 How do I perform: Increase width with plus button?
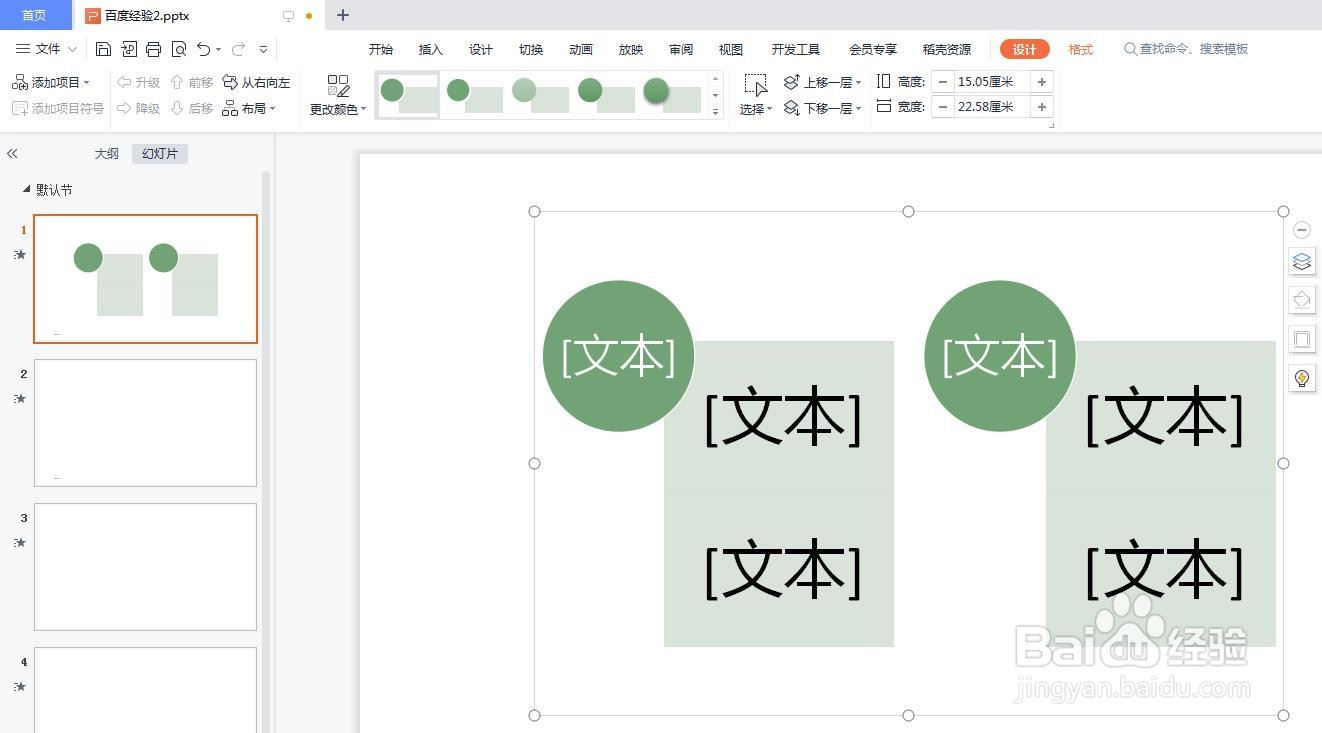pos(1042,107)
